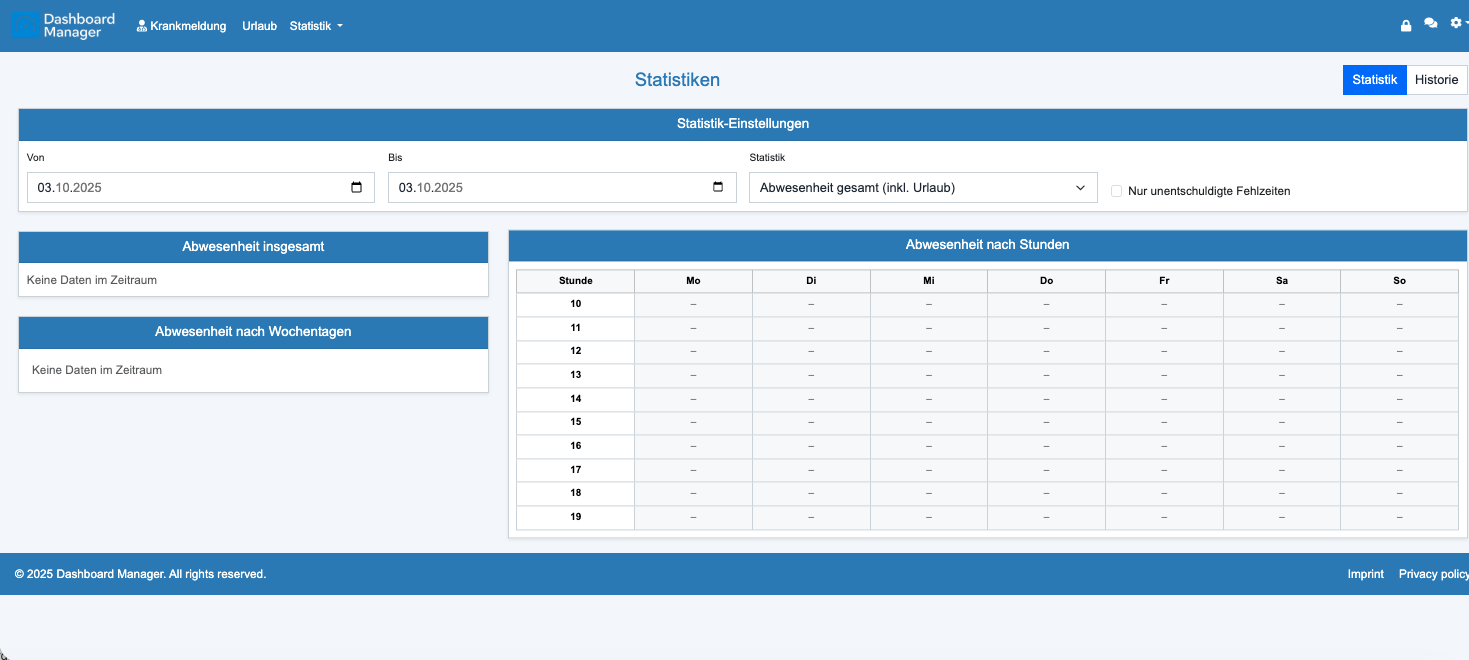Open the Statistik menu in the navbar
This screenshot has width=1469, height=660.
(x=315, y=25)
